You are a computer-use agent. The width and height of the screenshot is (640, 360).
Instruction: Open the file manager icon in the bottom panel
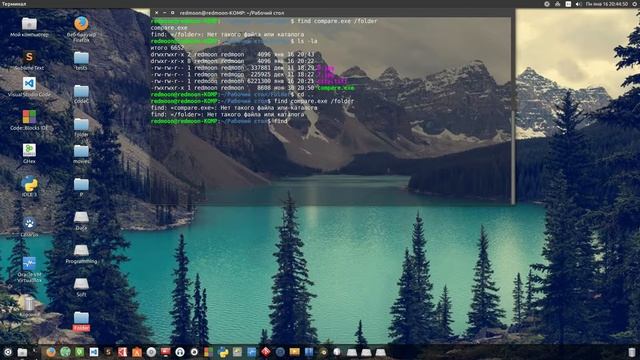pyautogui.click(x=22, y=352)
